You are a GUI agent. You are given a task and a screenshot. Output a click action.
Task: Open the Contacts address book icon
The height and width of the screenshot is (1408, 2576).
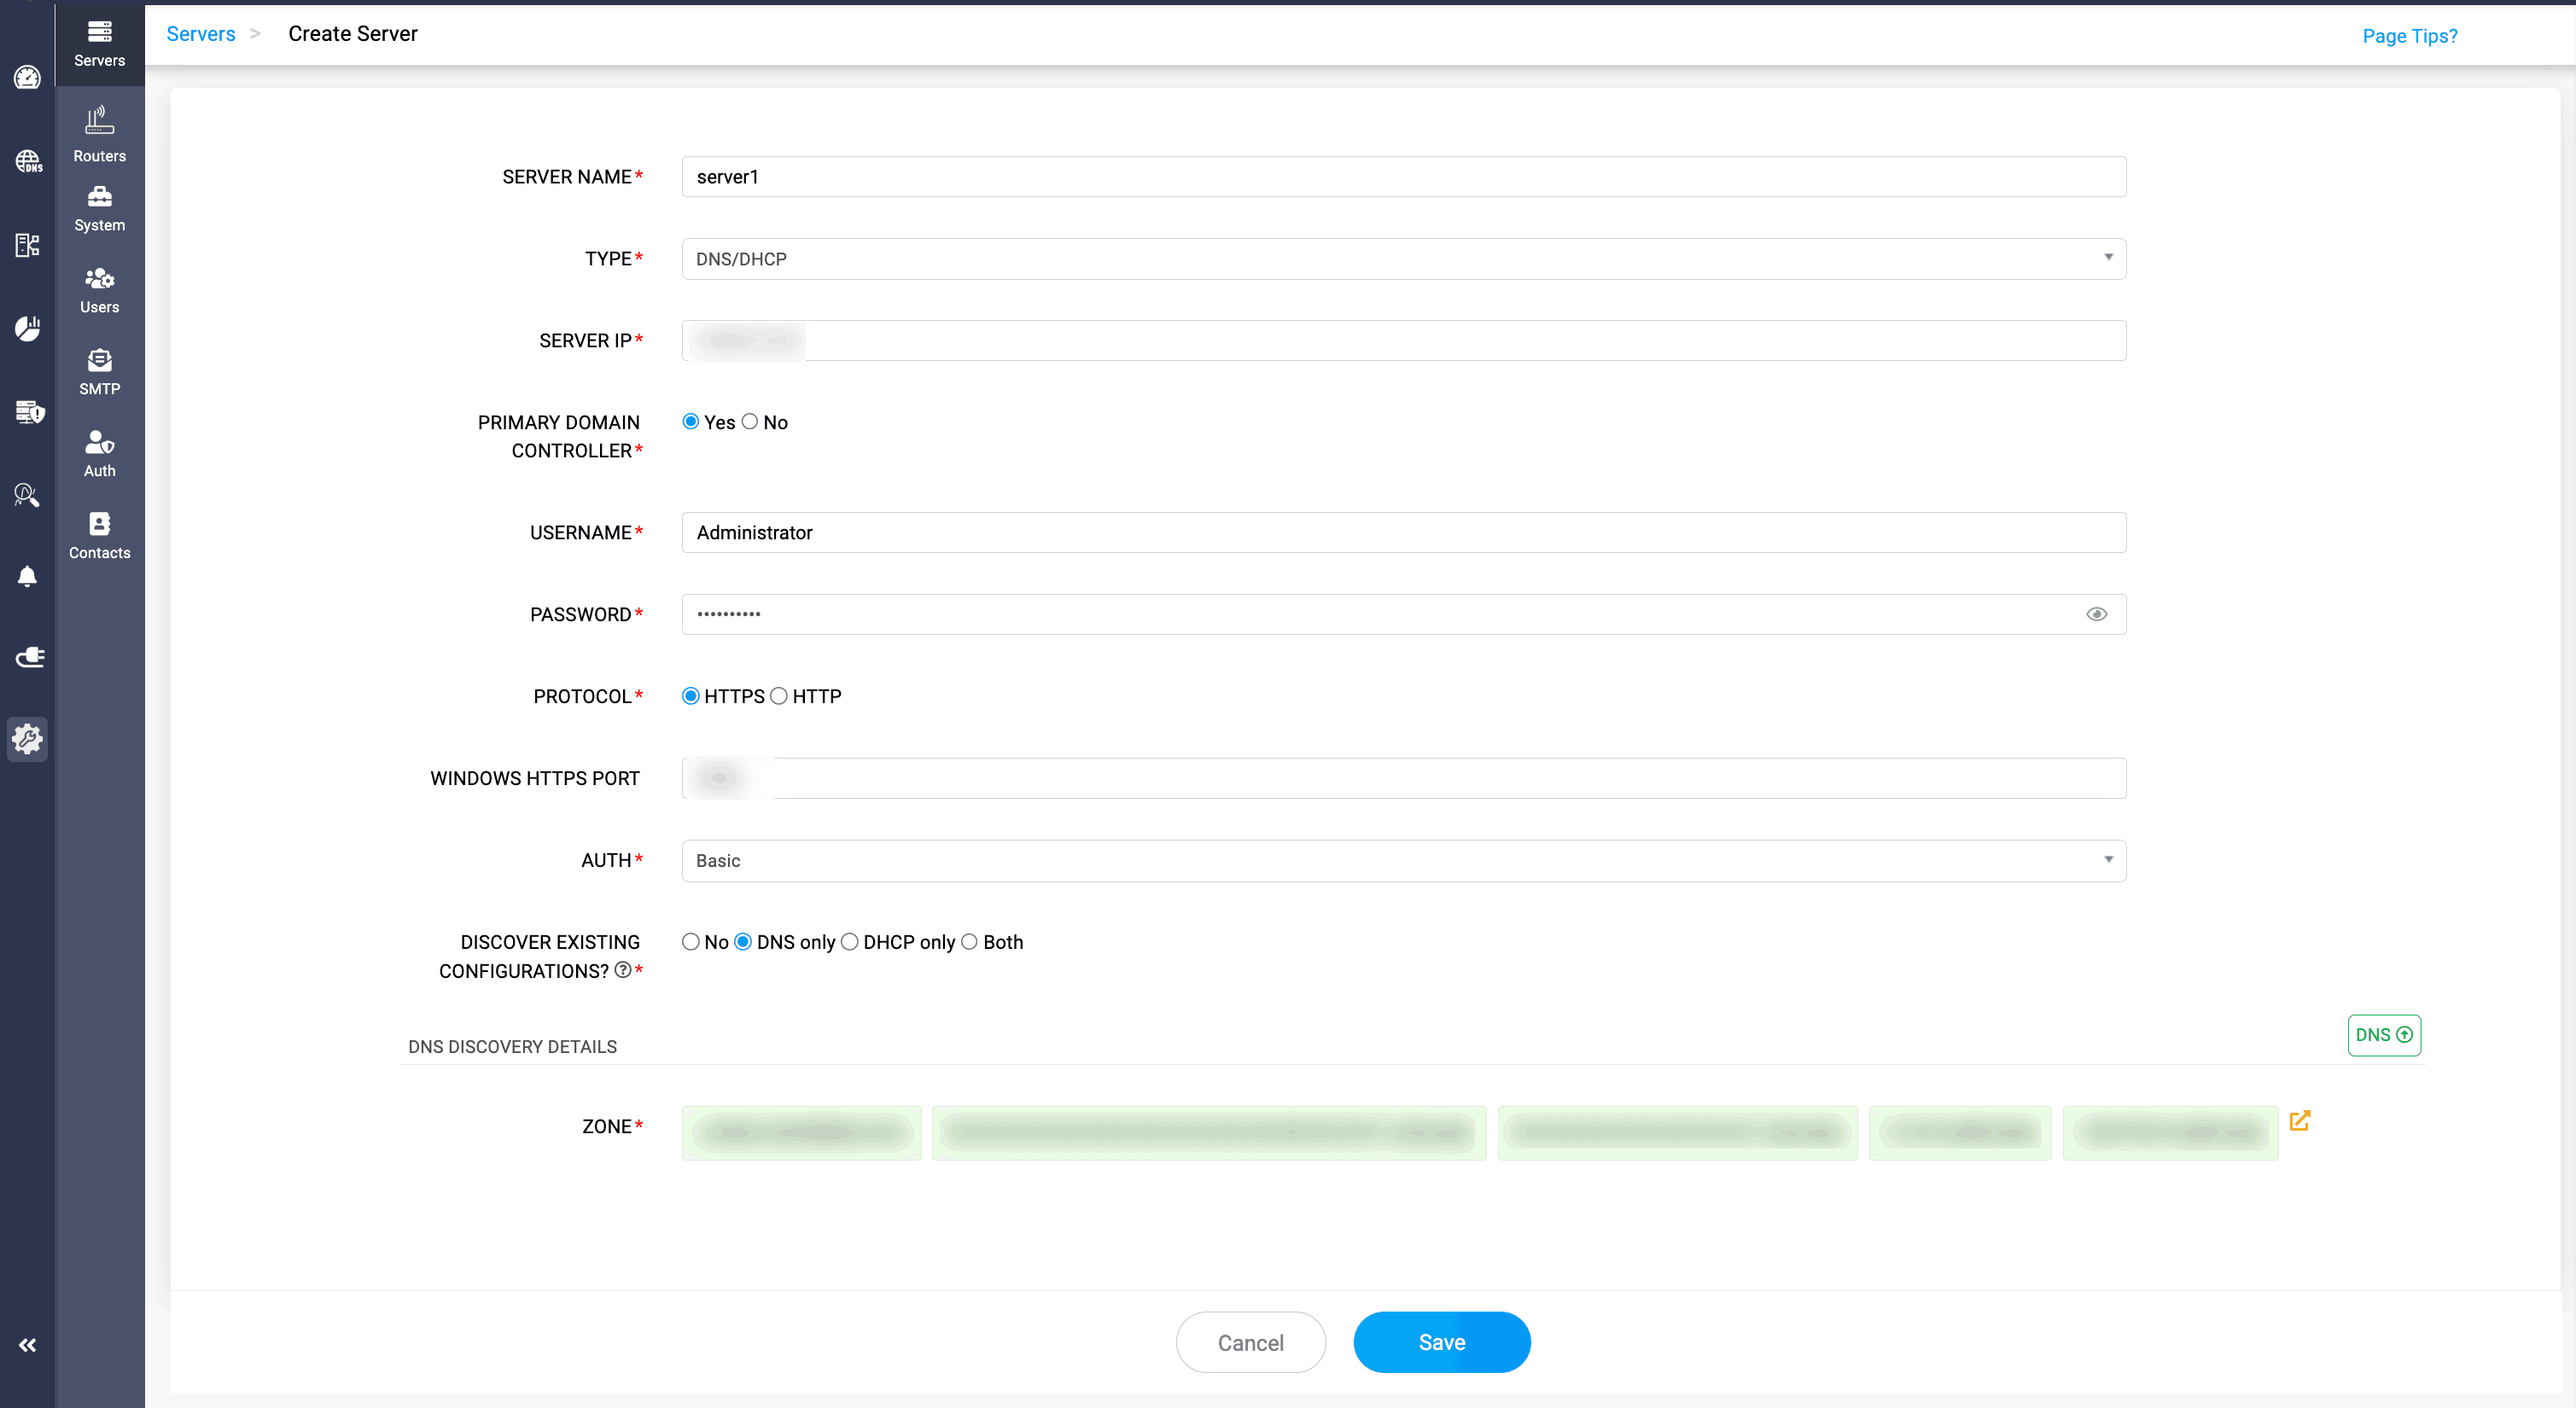pos(99,535)
